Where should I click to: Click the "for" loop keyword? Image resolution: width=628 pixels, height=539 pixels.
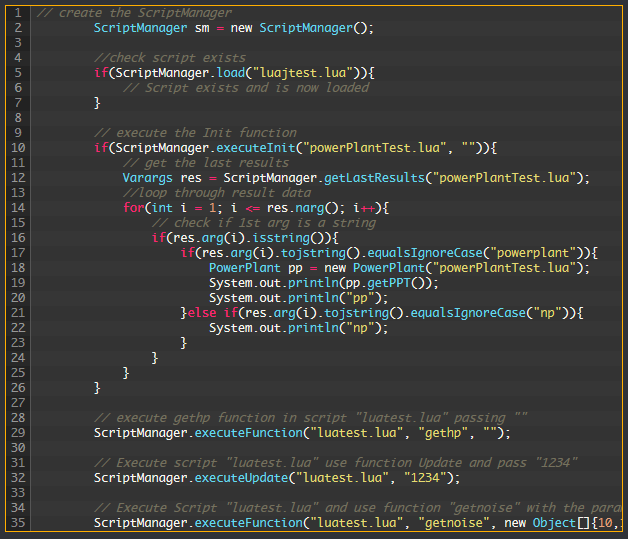(134, 208)
